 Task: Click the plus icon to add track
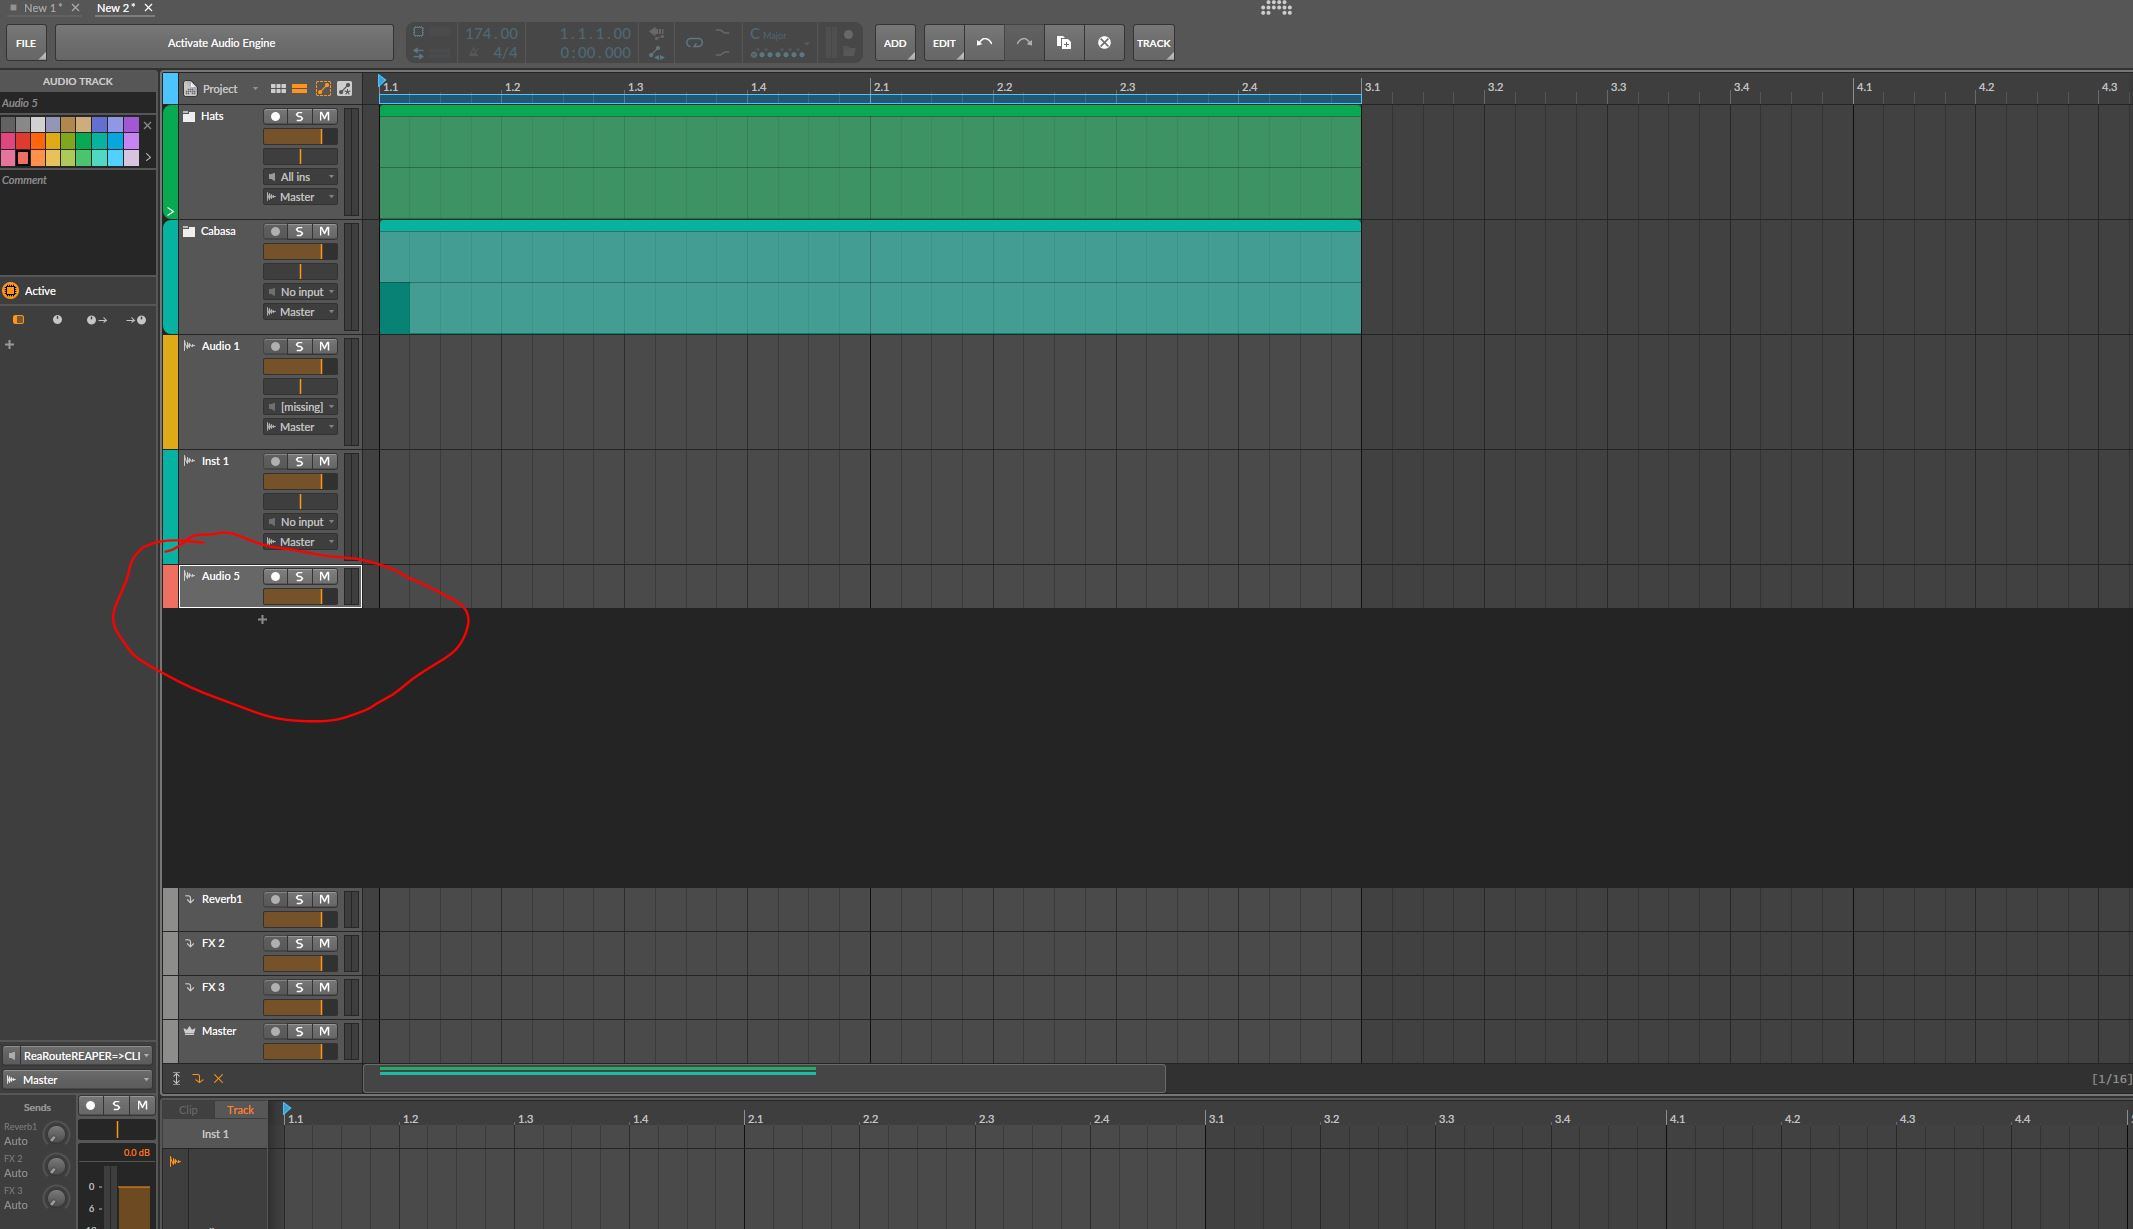(x=262, y=620)
